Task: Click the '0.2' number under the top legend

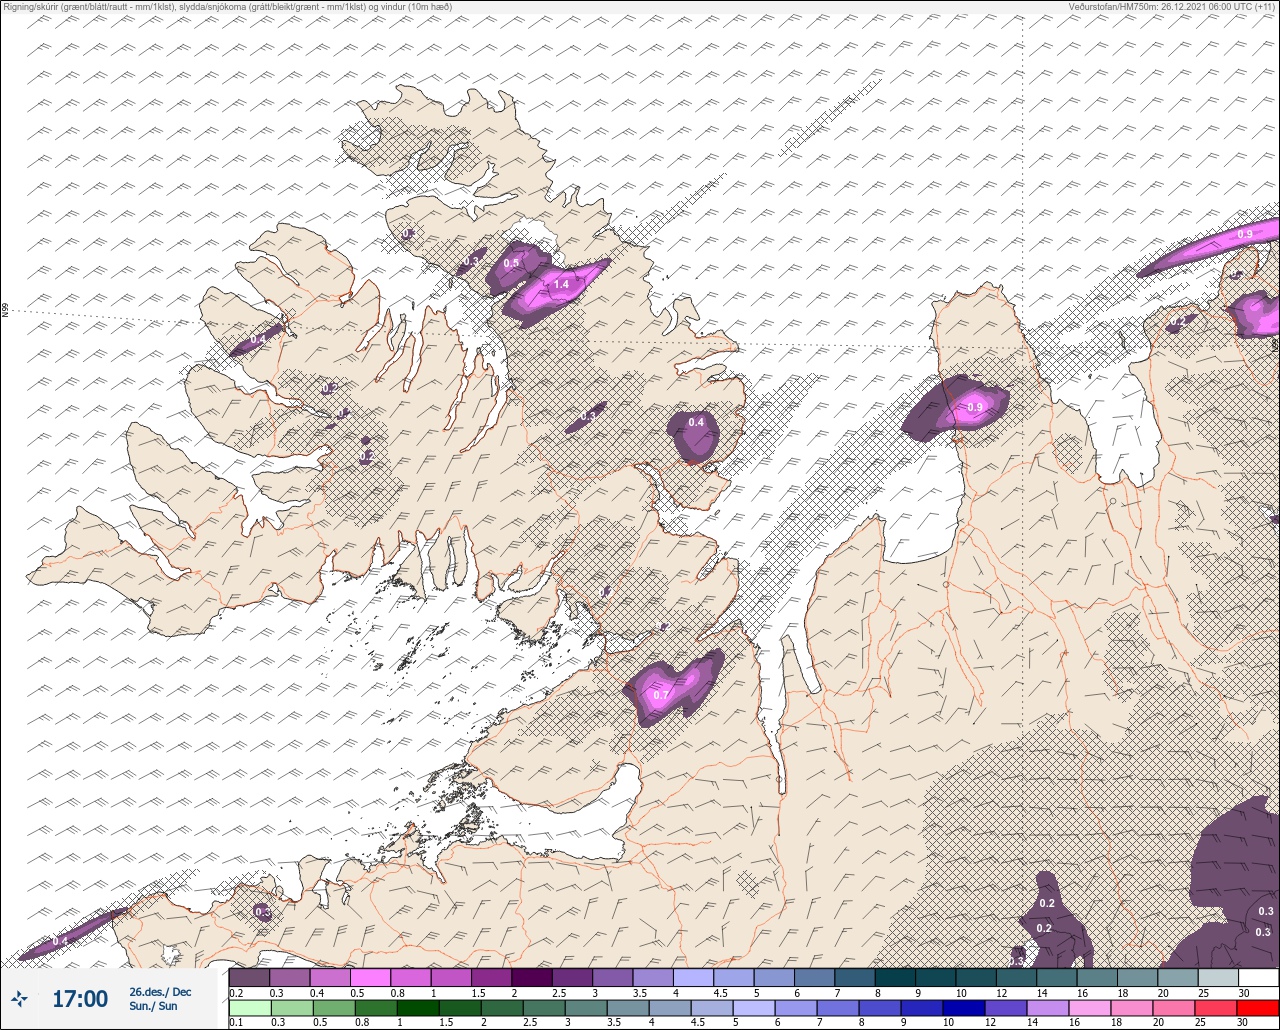Action: coord(236,992)
